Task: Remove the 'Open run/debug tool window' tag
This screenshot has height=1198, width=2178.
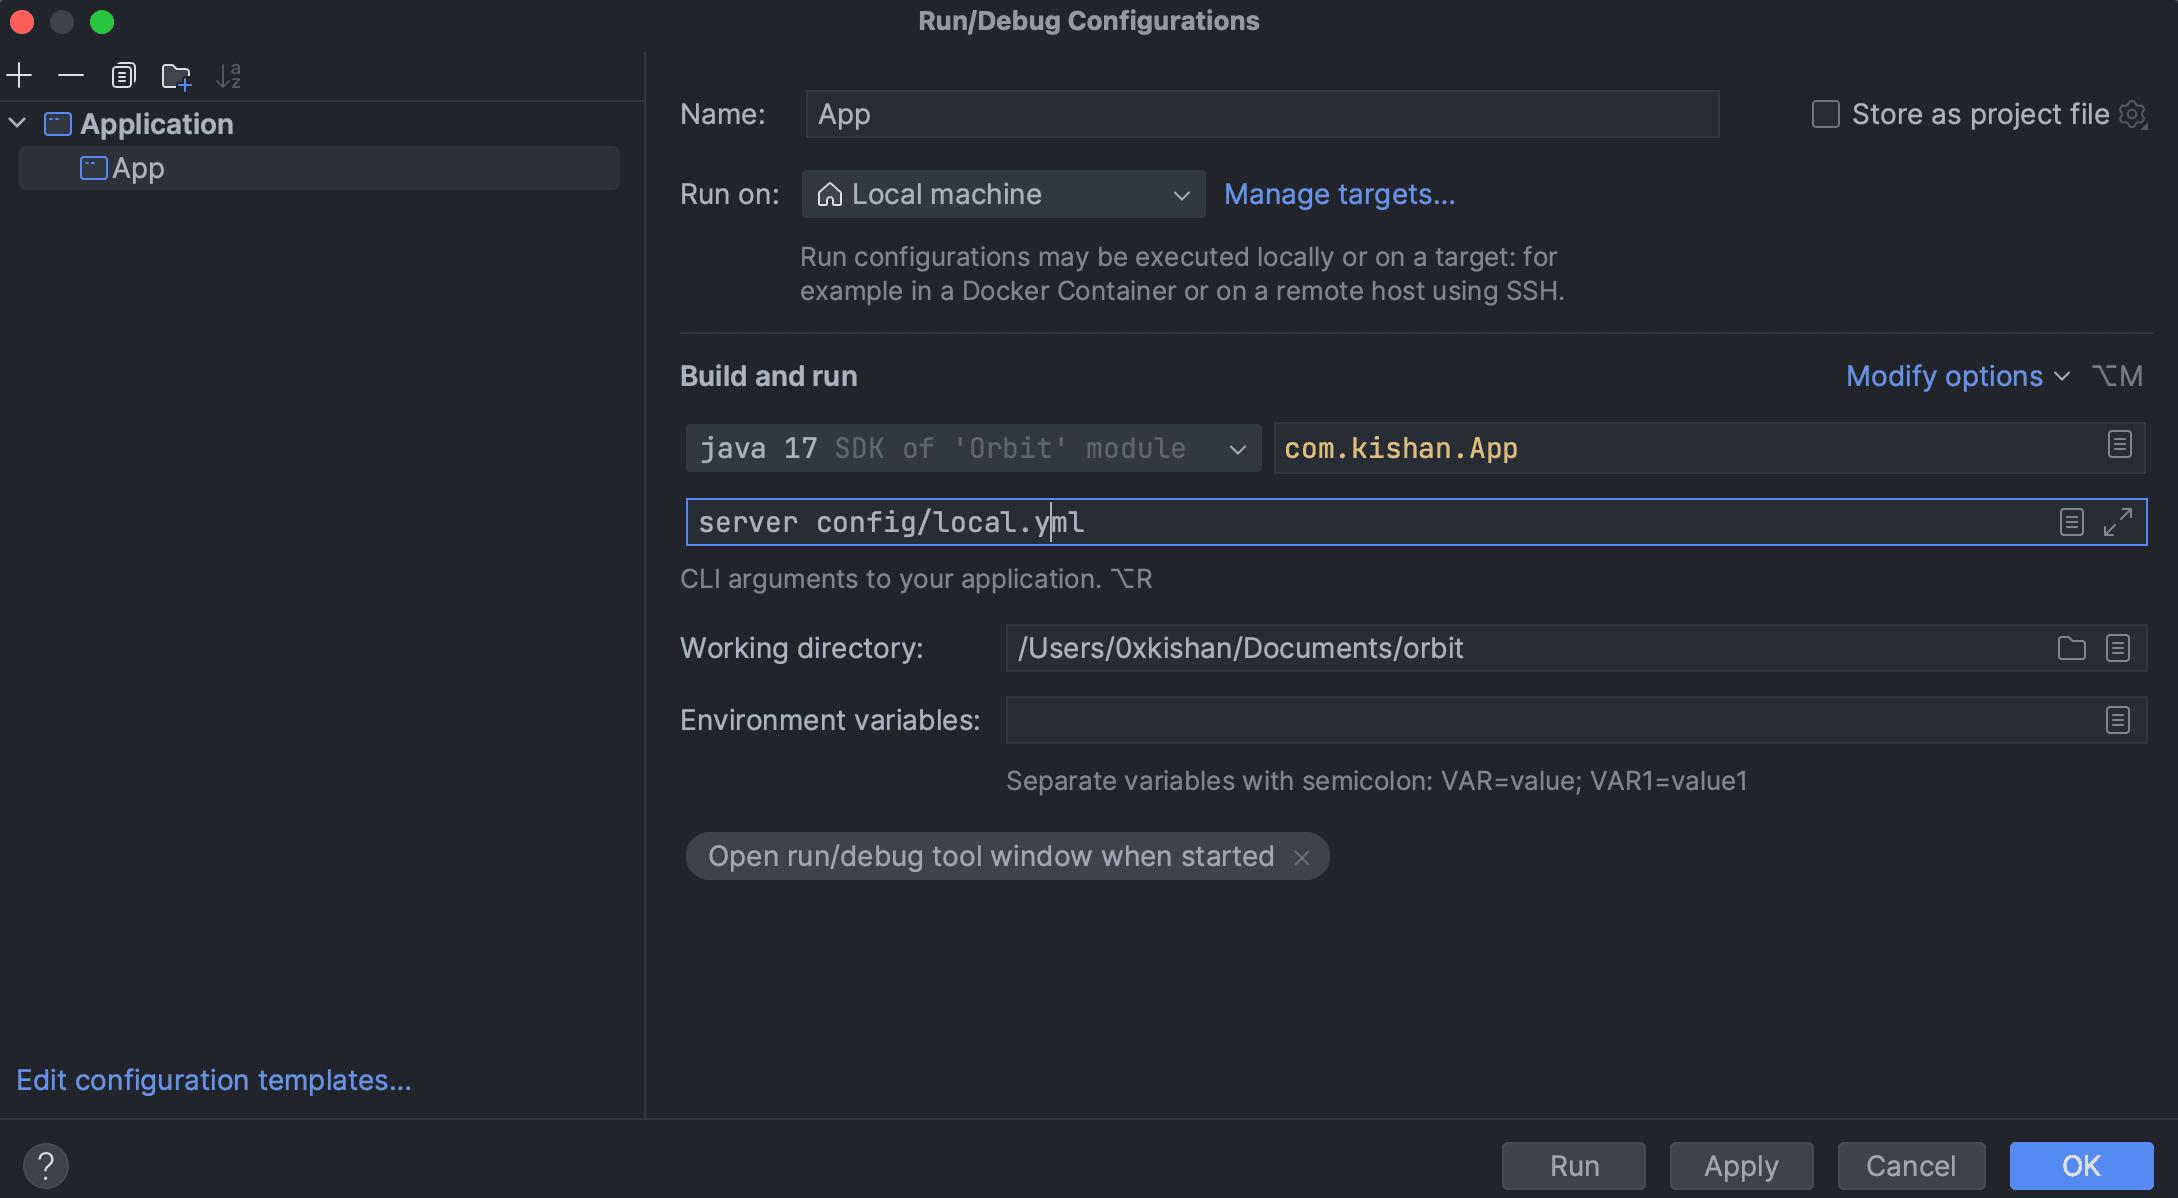Action: pyautogui.click(x=1301, y=858)
